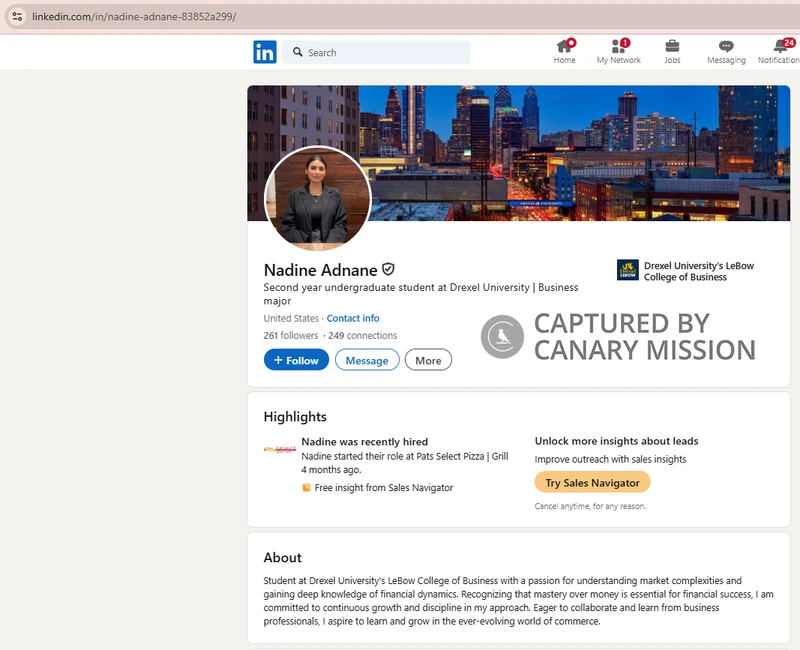Viewport: 800px width, 650px height.
Task: Open the Messaging chat icon
Action: point(726,46)
